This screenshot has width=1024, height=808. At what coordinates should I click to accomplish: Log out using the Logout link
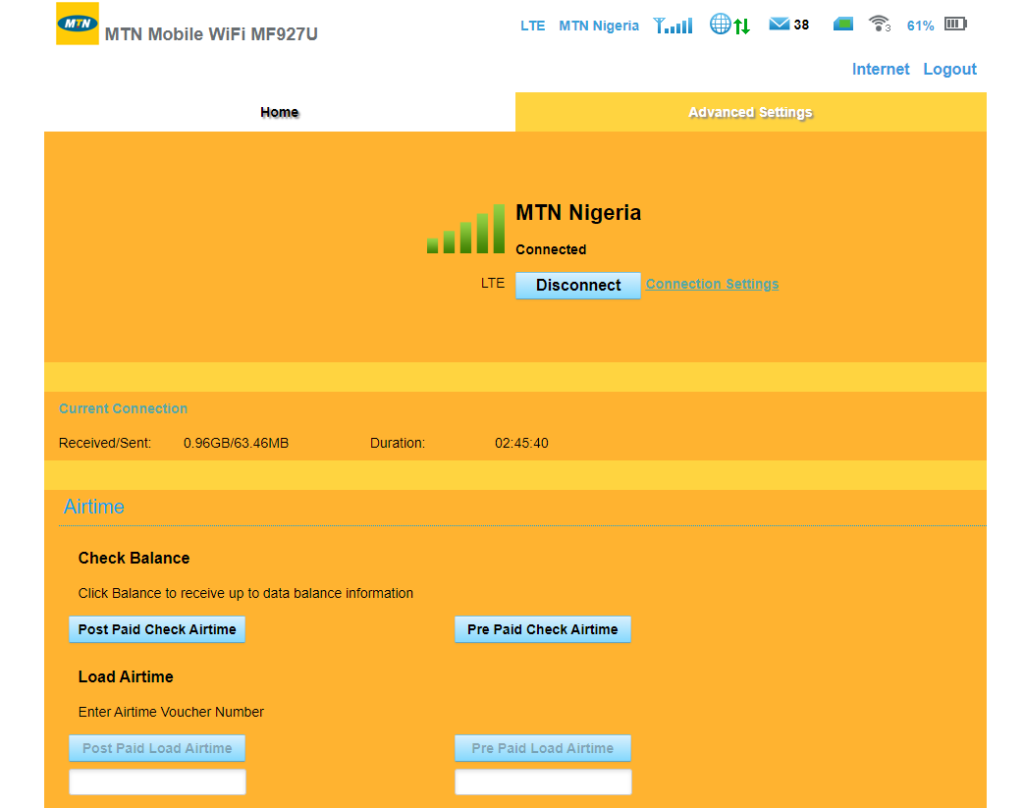click(x=949, y=69)
